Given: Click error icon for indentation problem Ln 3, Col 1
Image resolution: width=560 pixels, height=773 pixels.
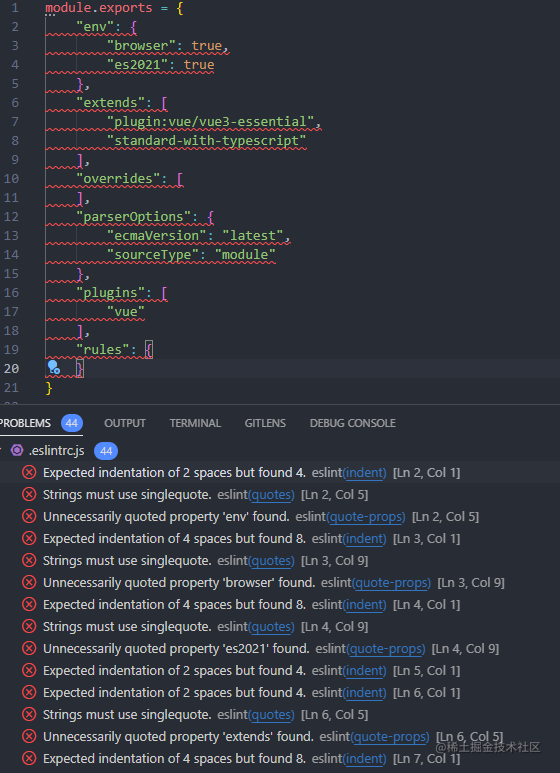Looking at the screenshot, I should [x=29, y=538].
